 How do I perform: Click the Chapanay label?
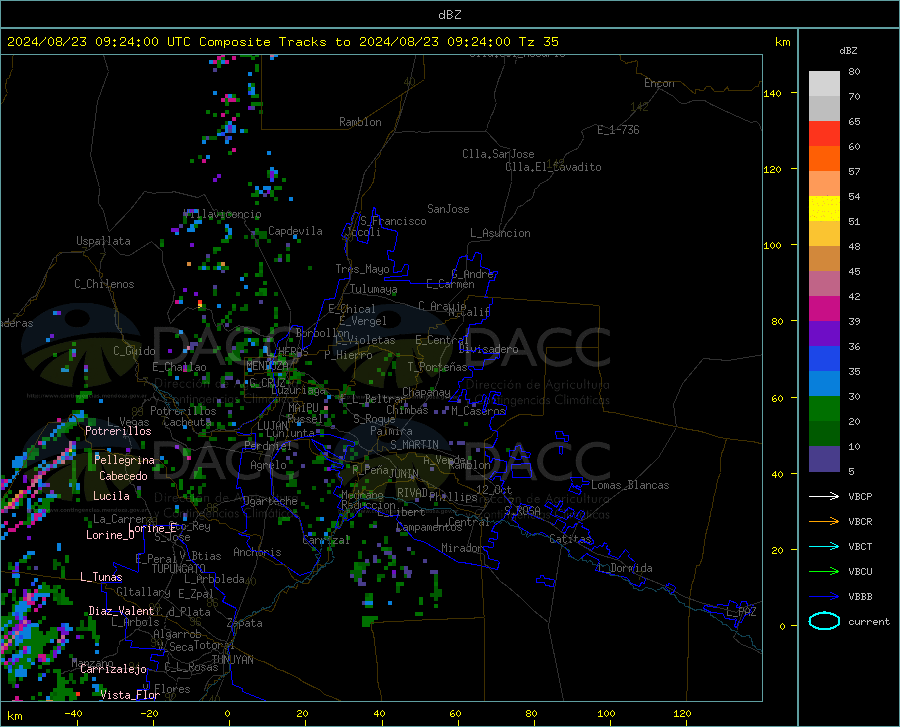click(426, 392)
